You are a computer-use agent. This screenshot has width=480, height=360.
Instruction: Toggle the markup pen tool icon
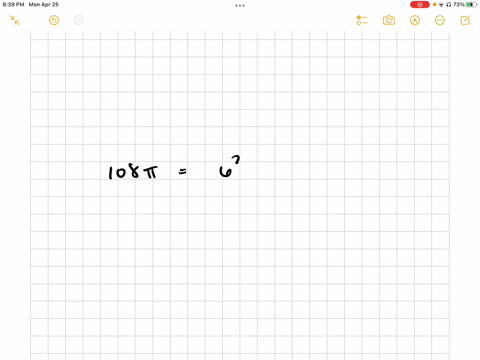tap(415, 20)
